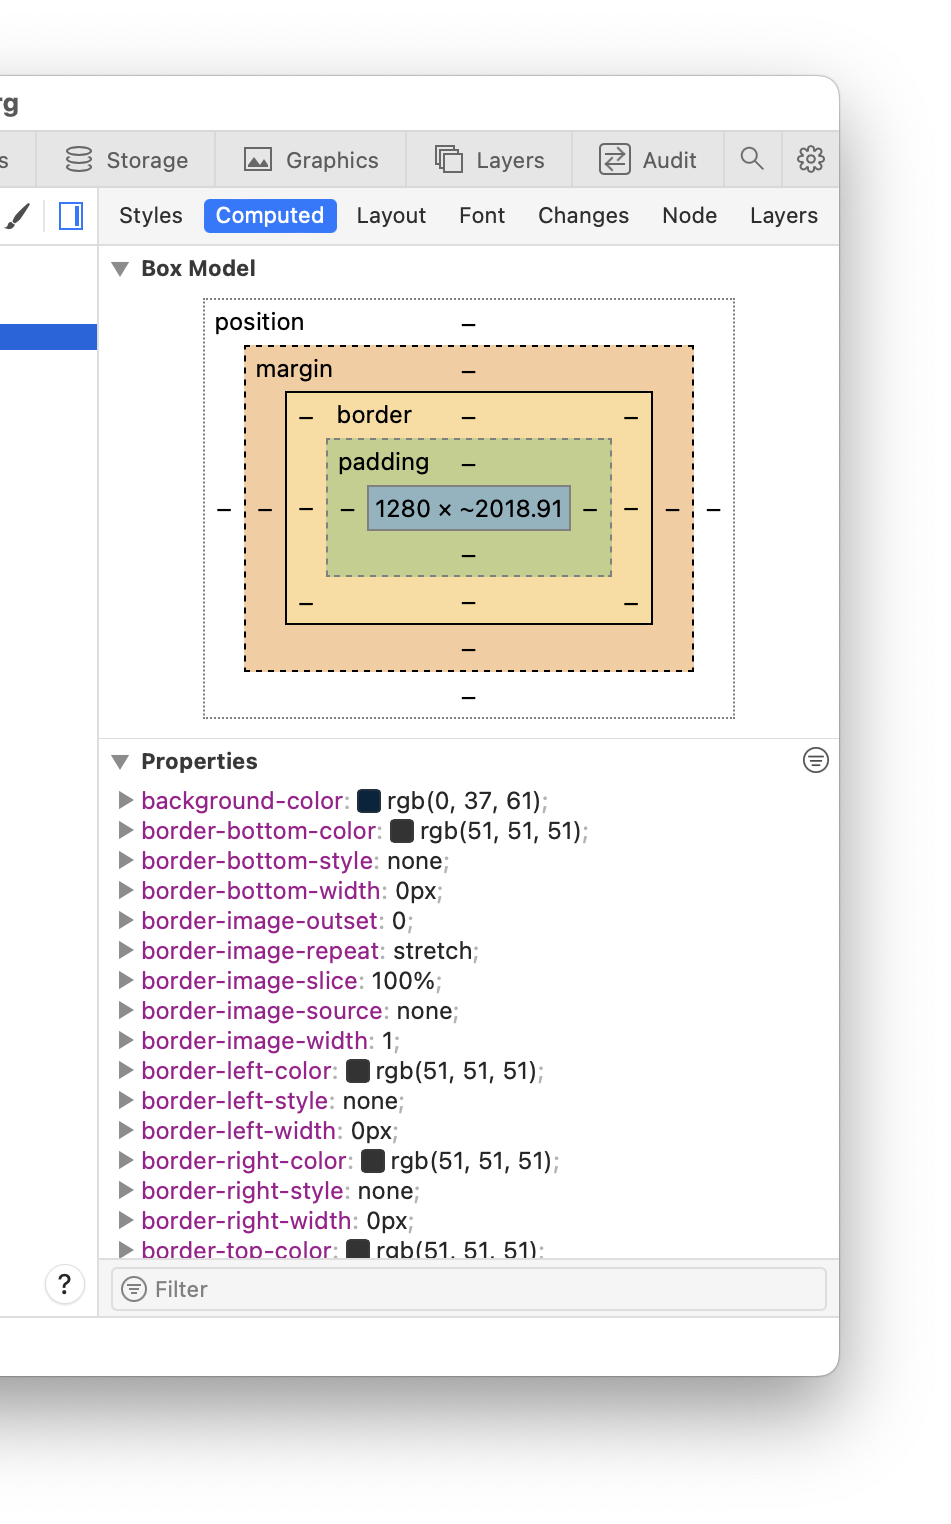Open the Changes tab
The image size is (951, 1524).
[583, 216]
